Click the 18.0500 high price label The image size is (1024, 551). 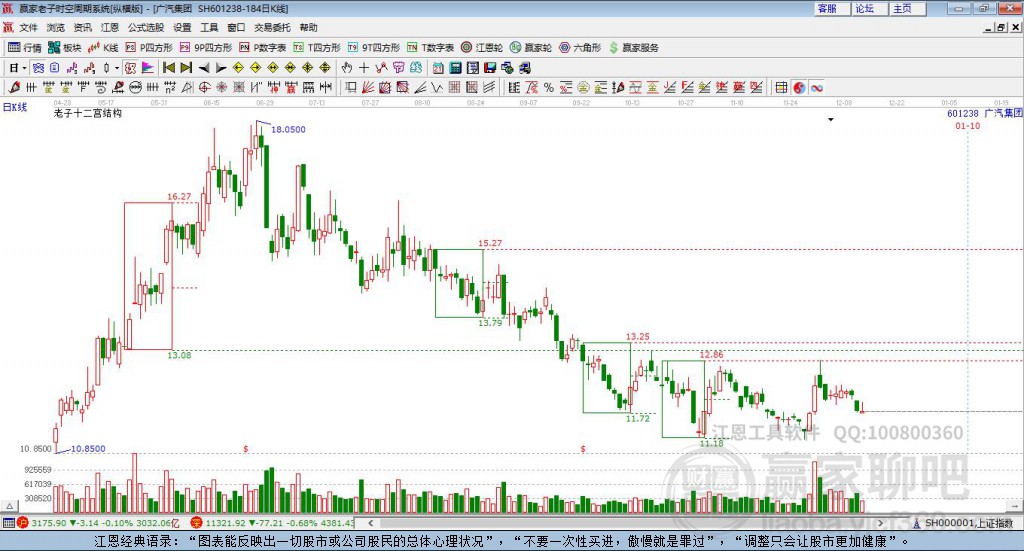point(288,129)
